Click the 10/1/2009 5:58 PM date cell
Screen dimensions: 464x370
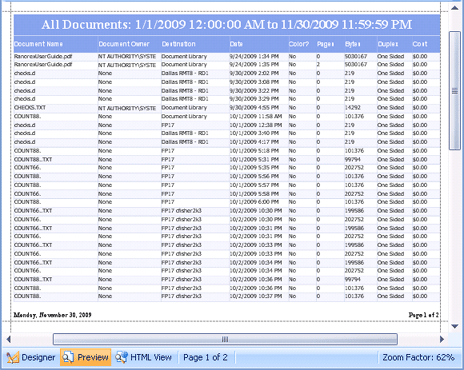click(x=254, y=194)
